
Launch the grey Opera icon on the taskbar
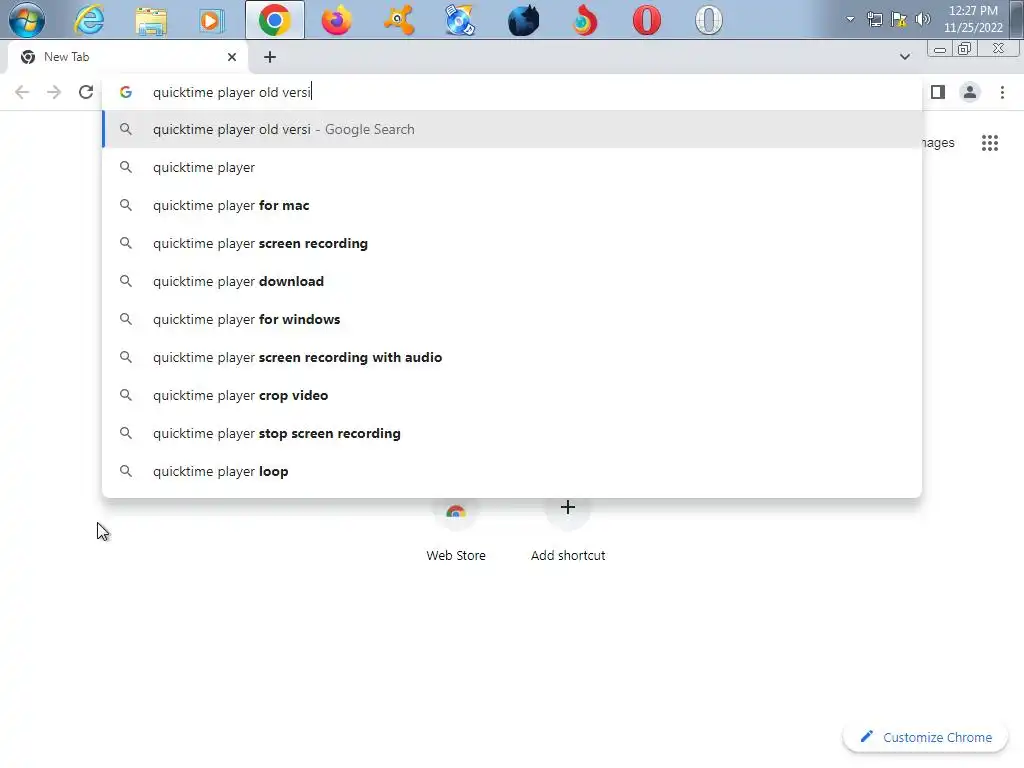pos(709,20)
